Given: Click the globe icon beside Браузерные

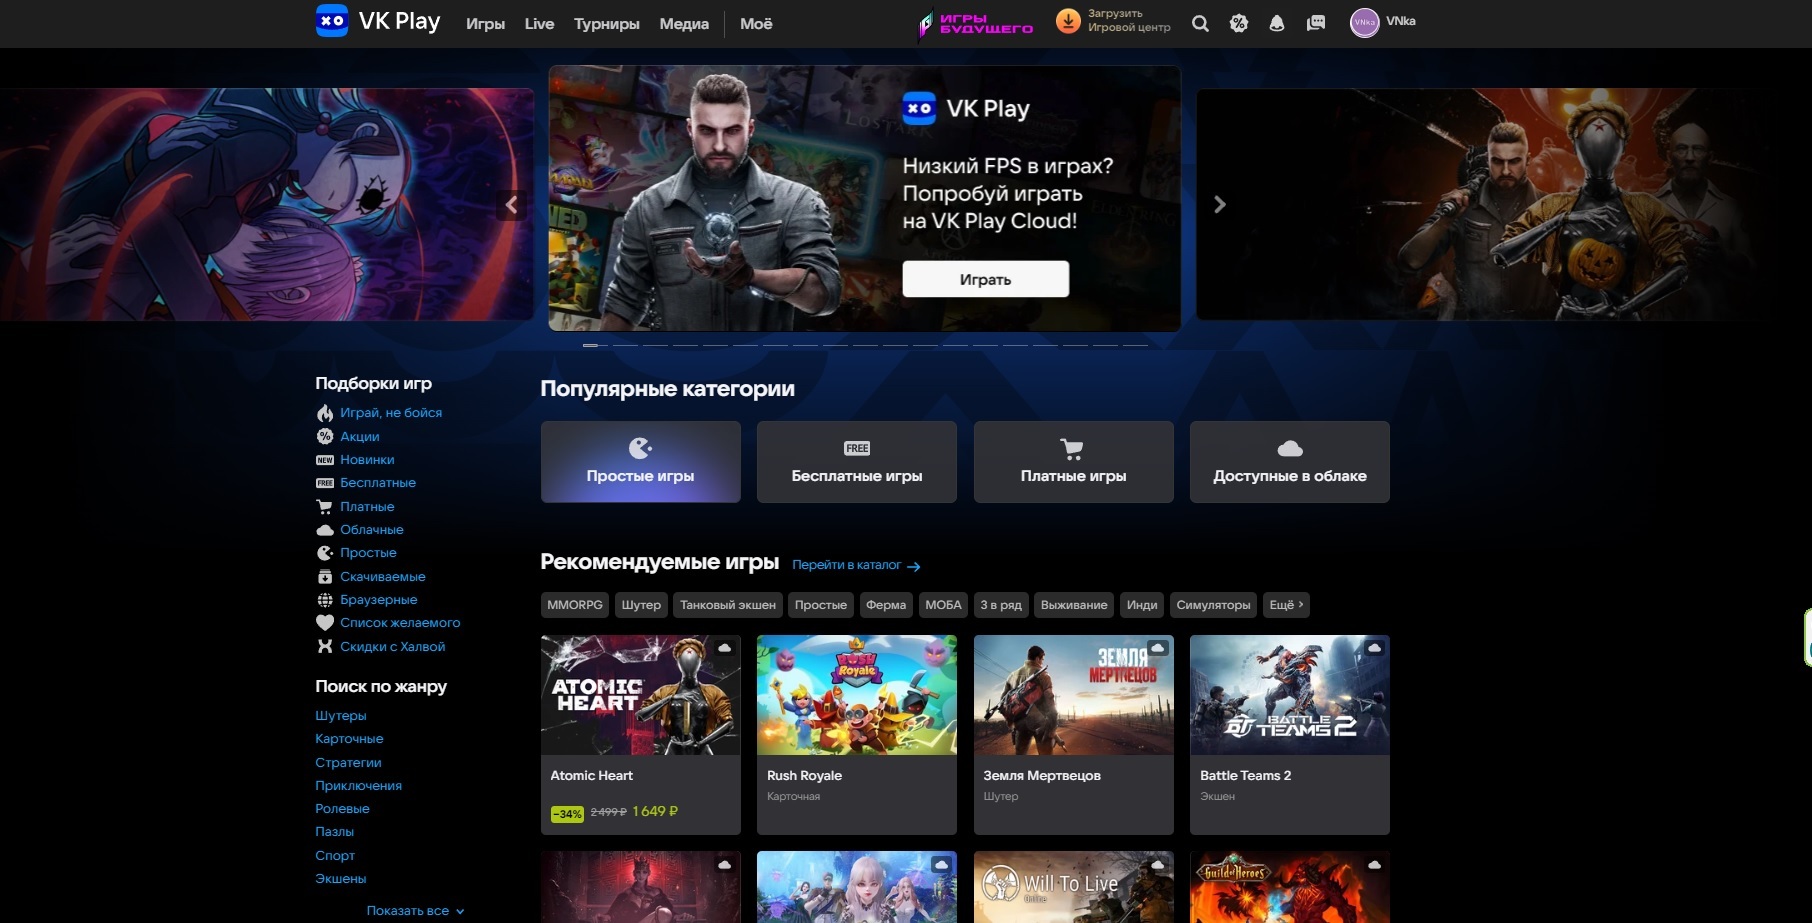Looking at the screenshot, I should (325, 600).
